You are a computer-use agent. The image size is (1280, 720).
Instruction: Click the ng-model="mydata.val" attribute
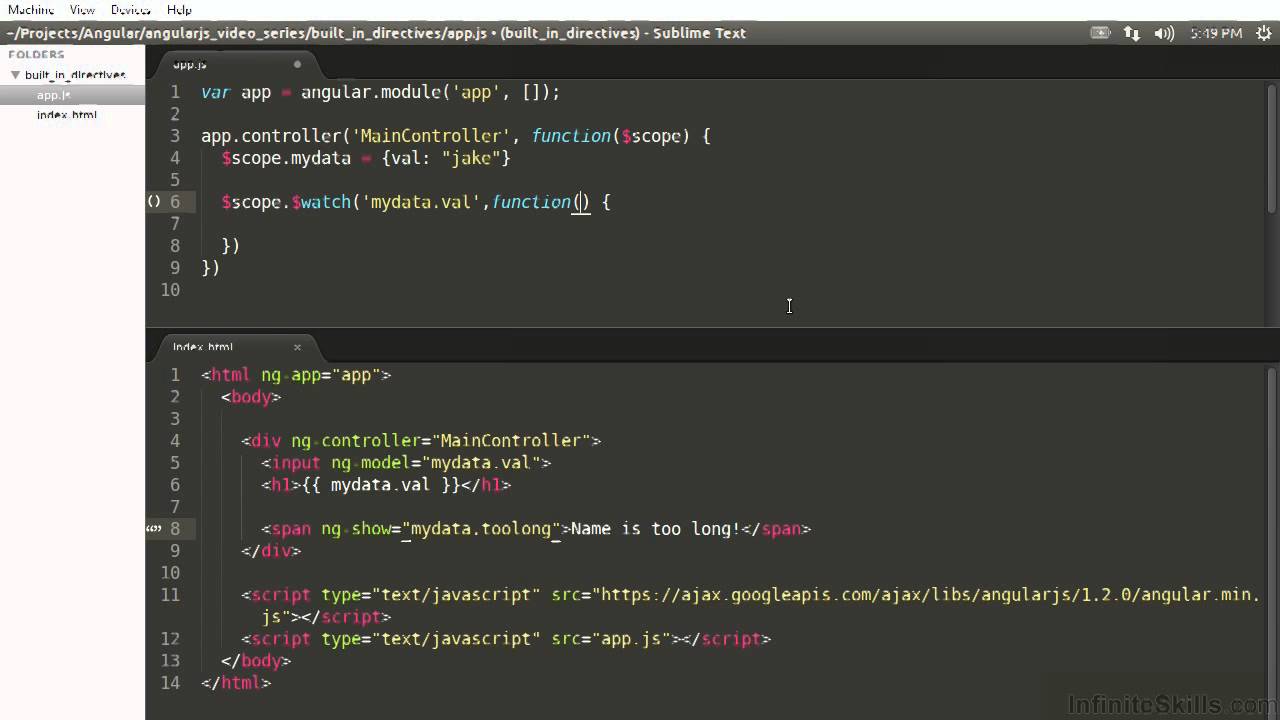(436, 463)
